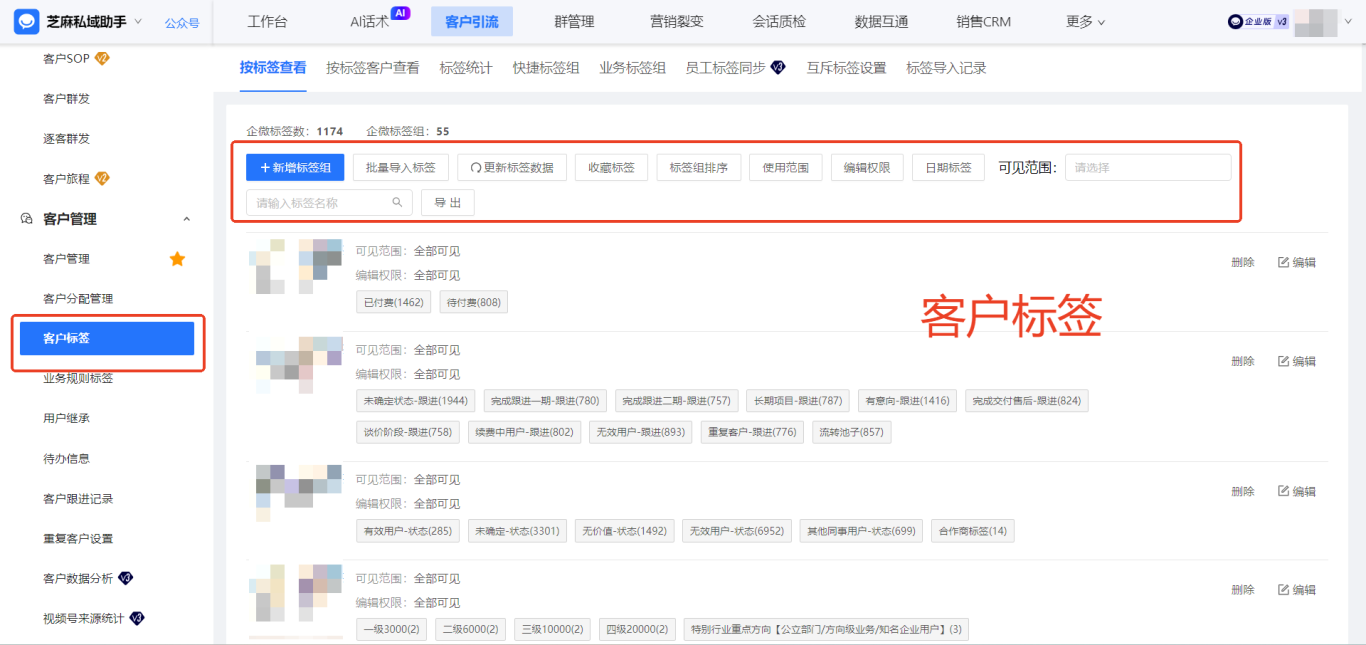Image resolution: width=1366 pixels, height=645 pixels.
Task: Click the 企业版 v3 badge
Action: (1258, 21)
